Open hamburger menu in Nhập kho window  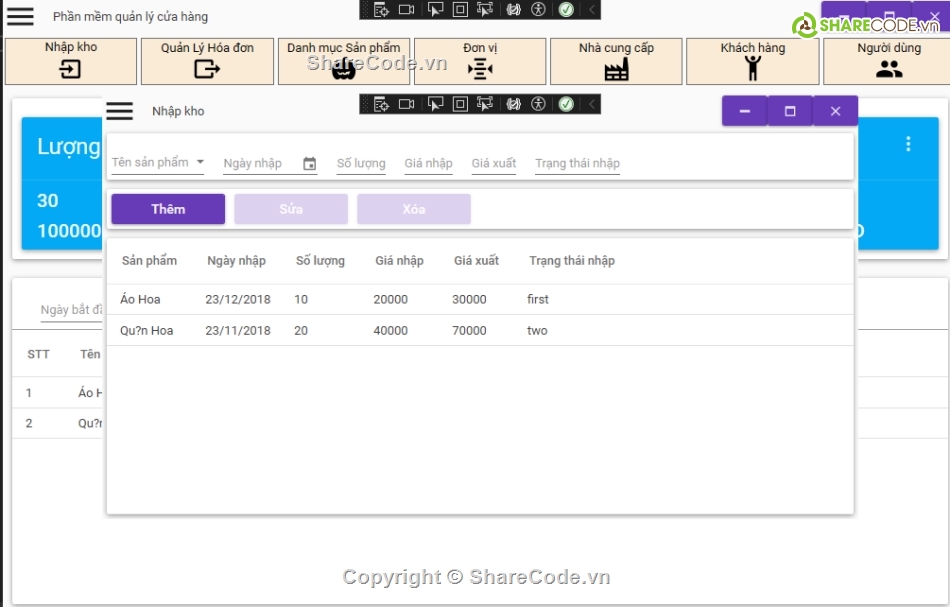120,111
